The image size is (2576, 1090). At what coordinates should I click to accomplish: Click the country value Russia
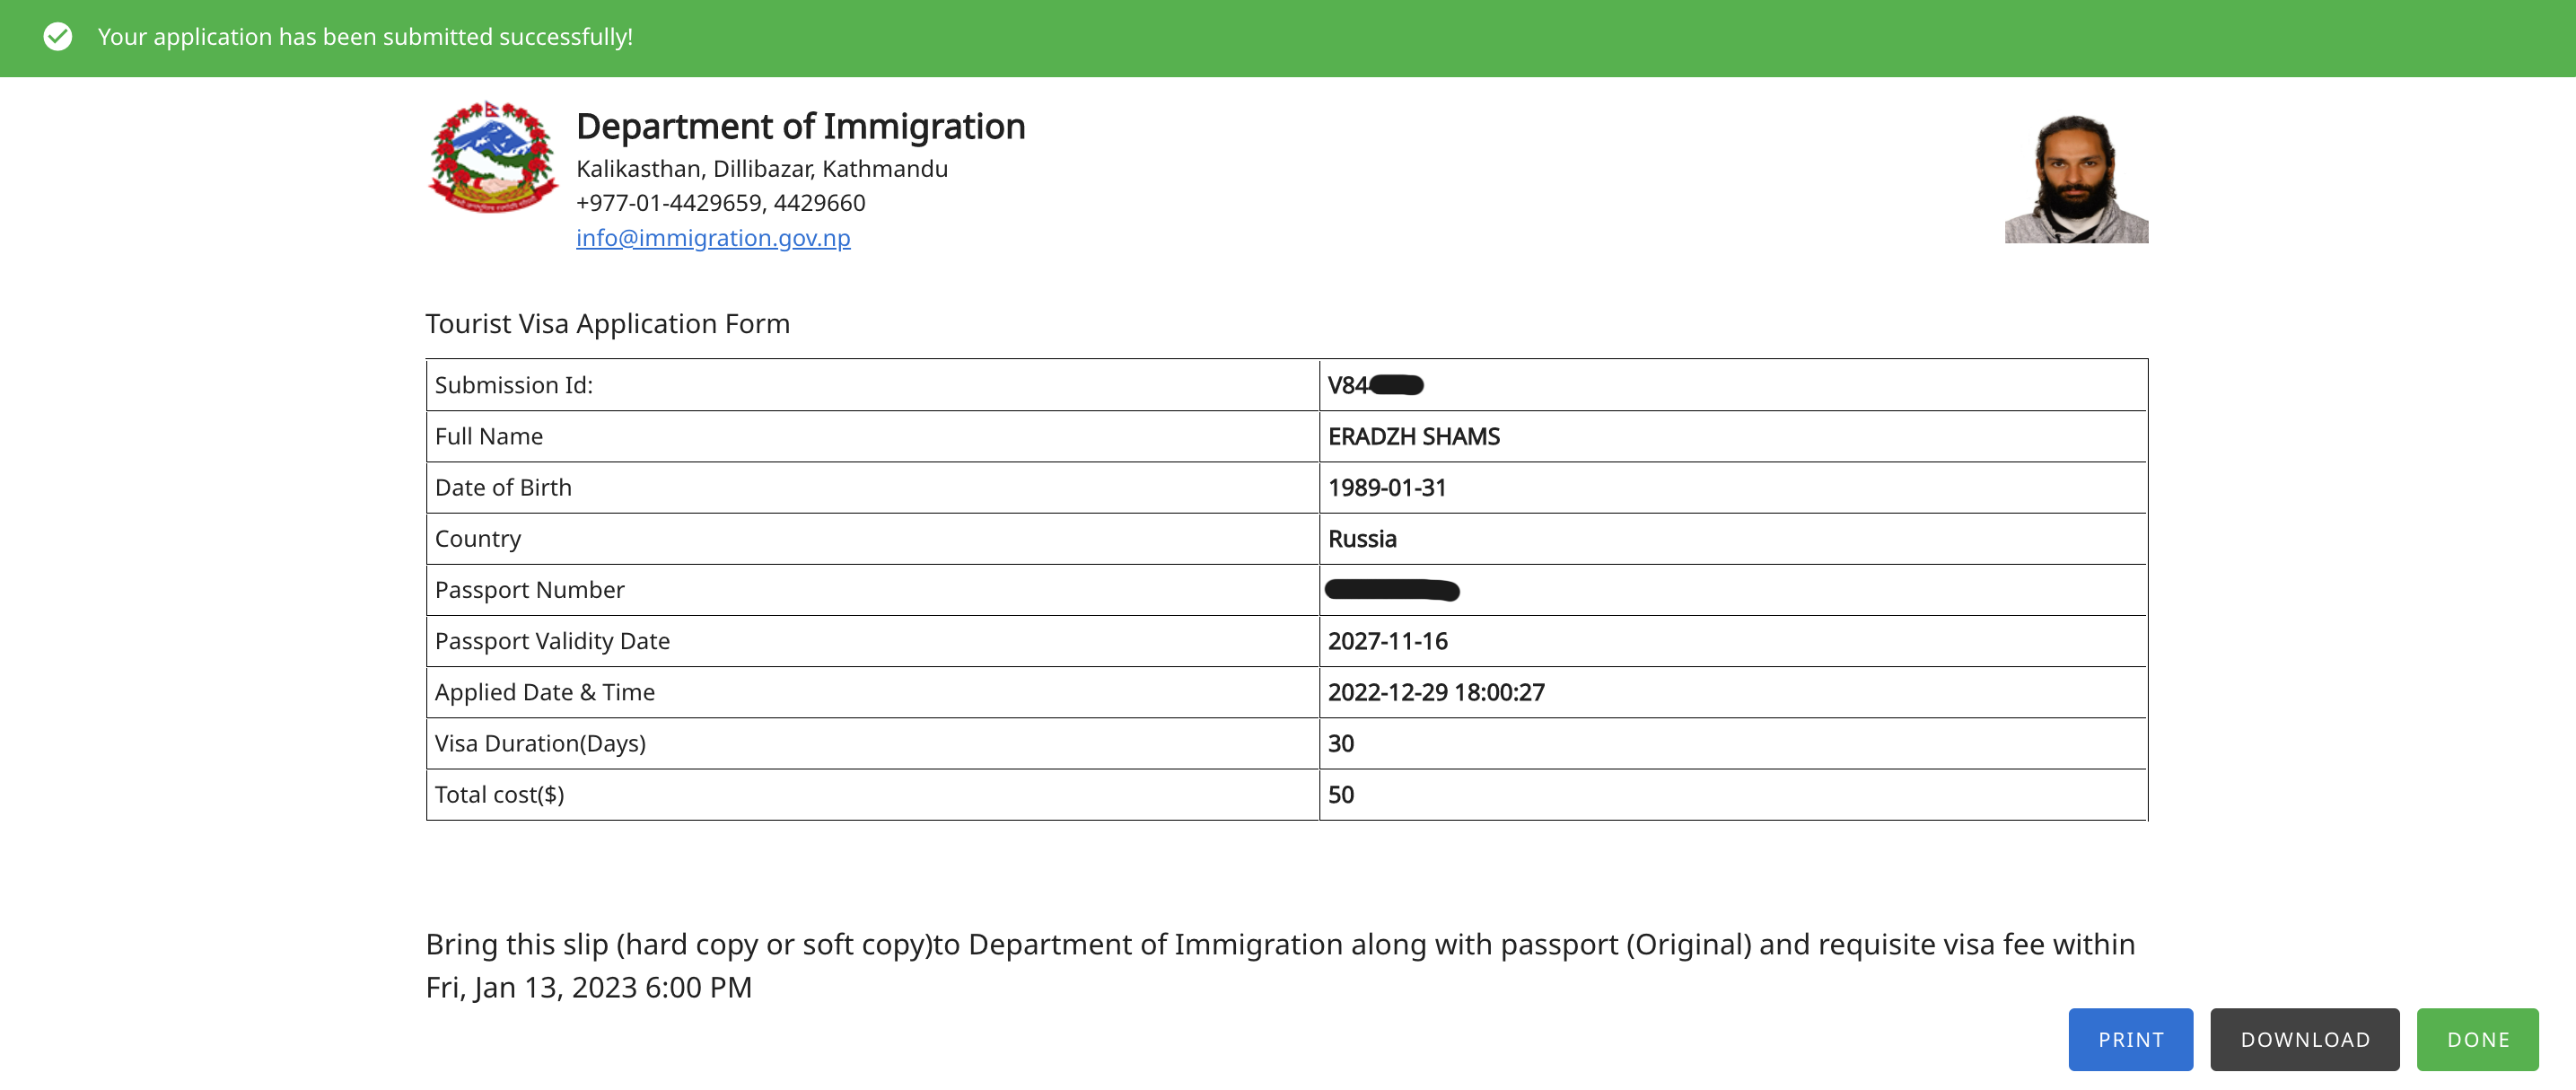pyautogui.click(x=1362, y=539)
